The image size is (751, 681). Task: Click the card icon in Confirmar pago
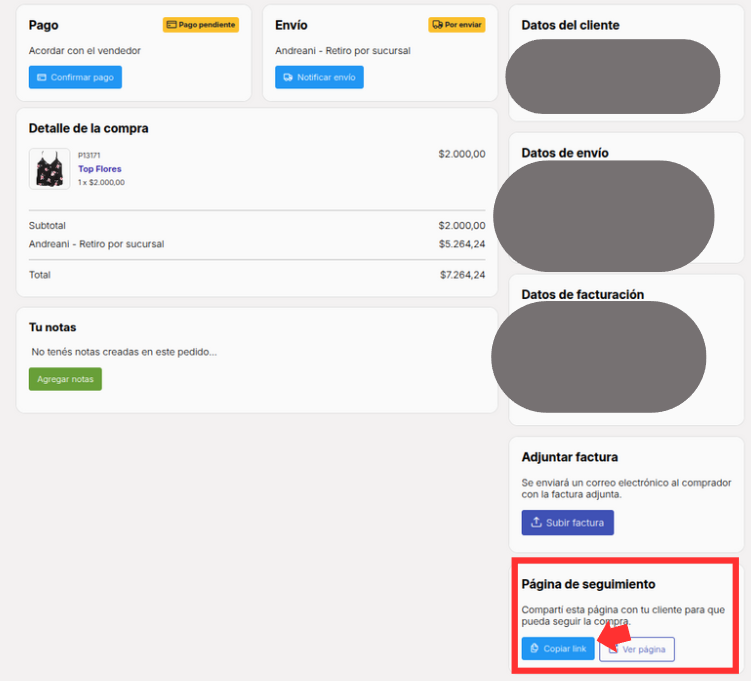click(42, 77)
